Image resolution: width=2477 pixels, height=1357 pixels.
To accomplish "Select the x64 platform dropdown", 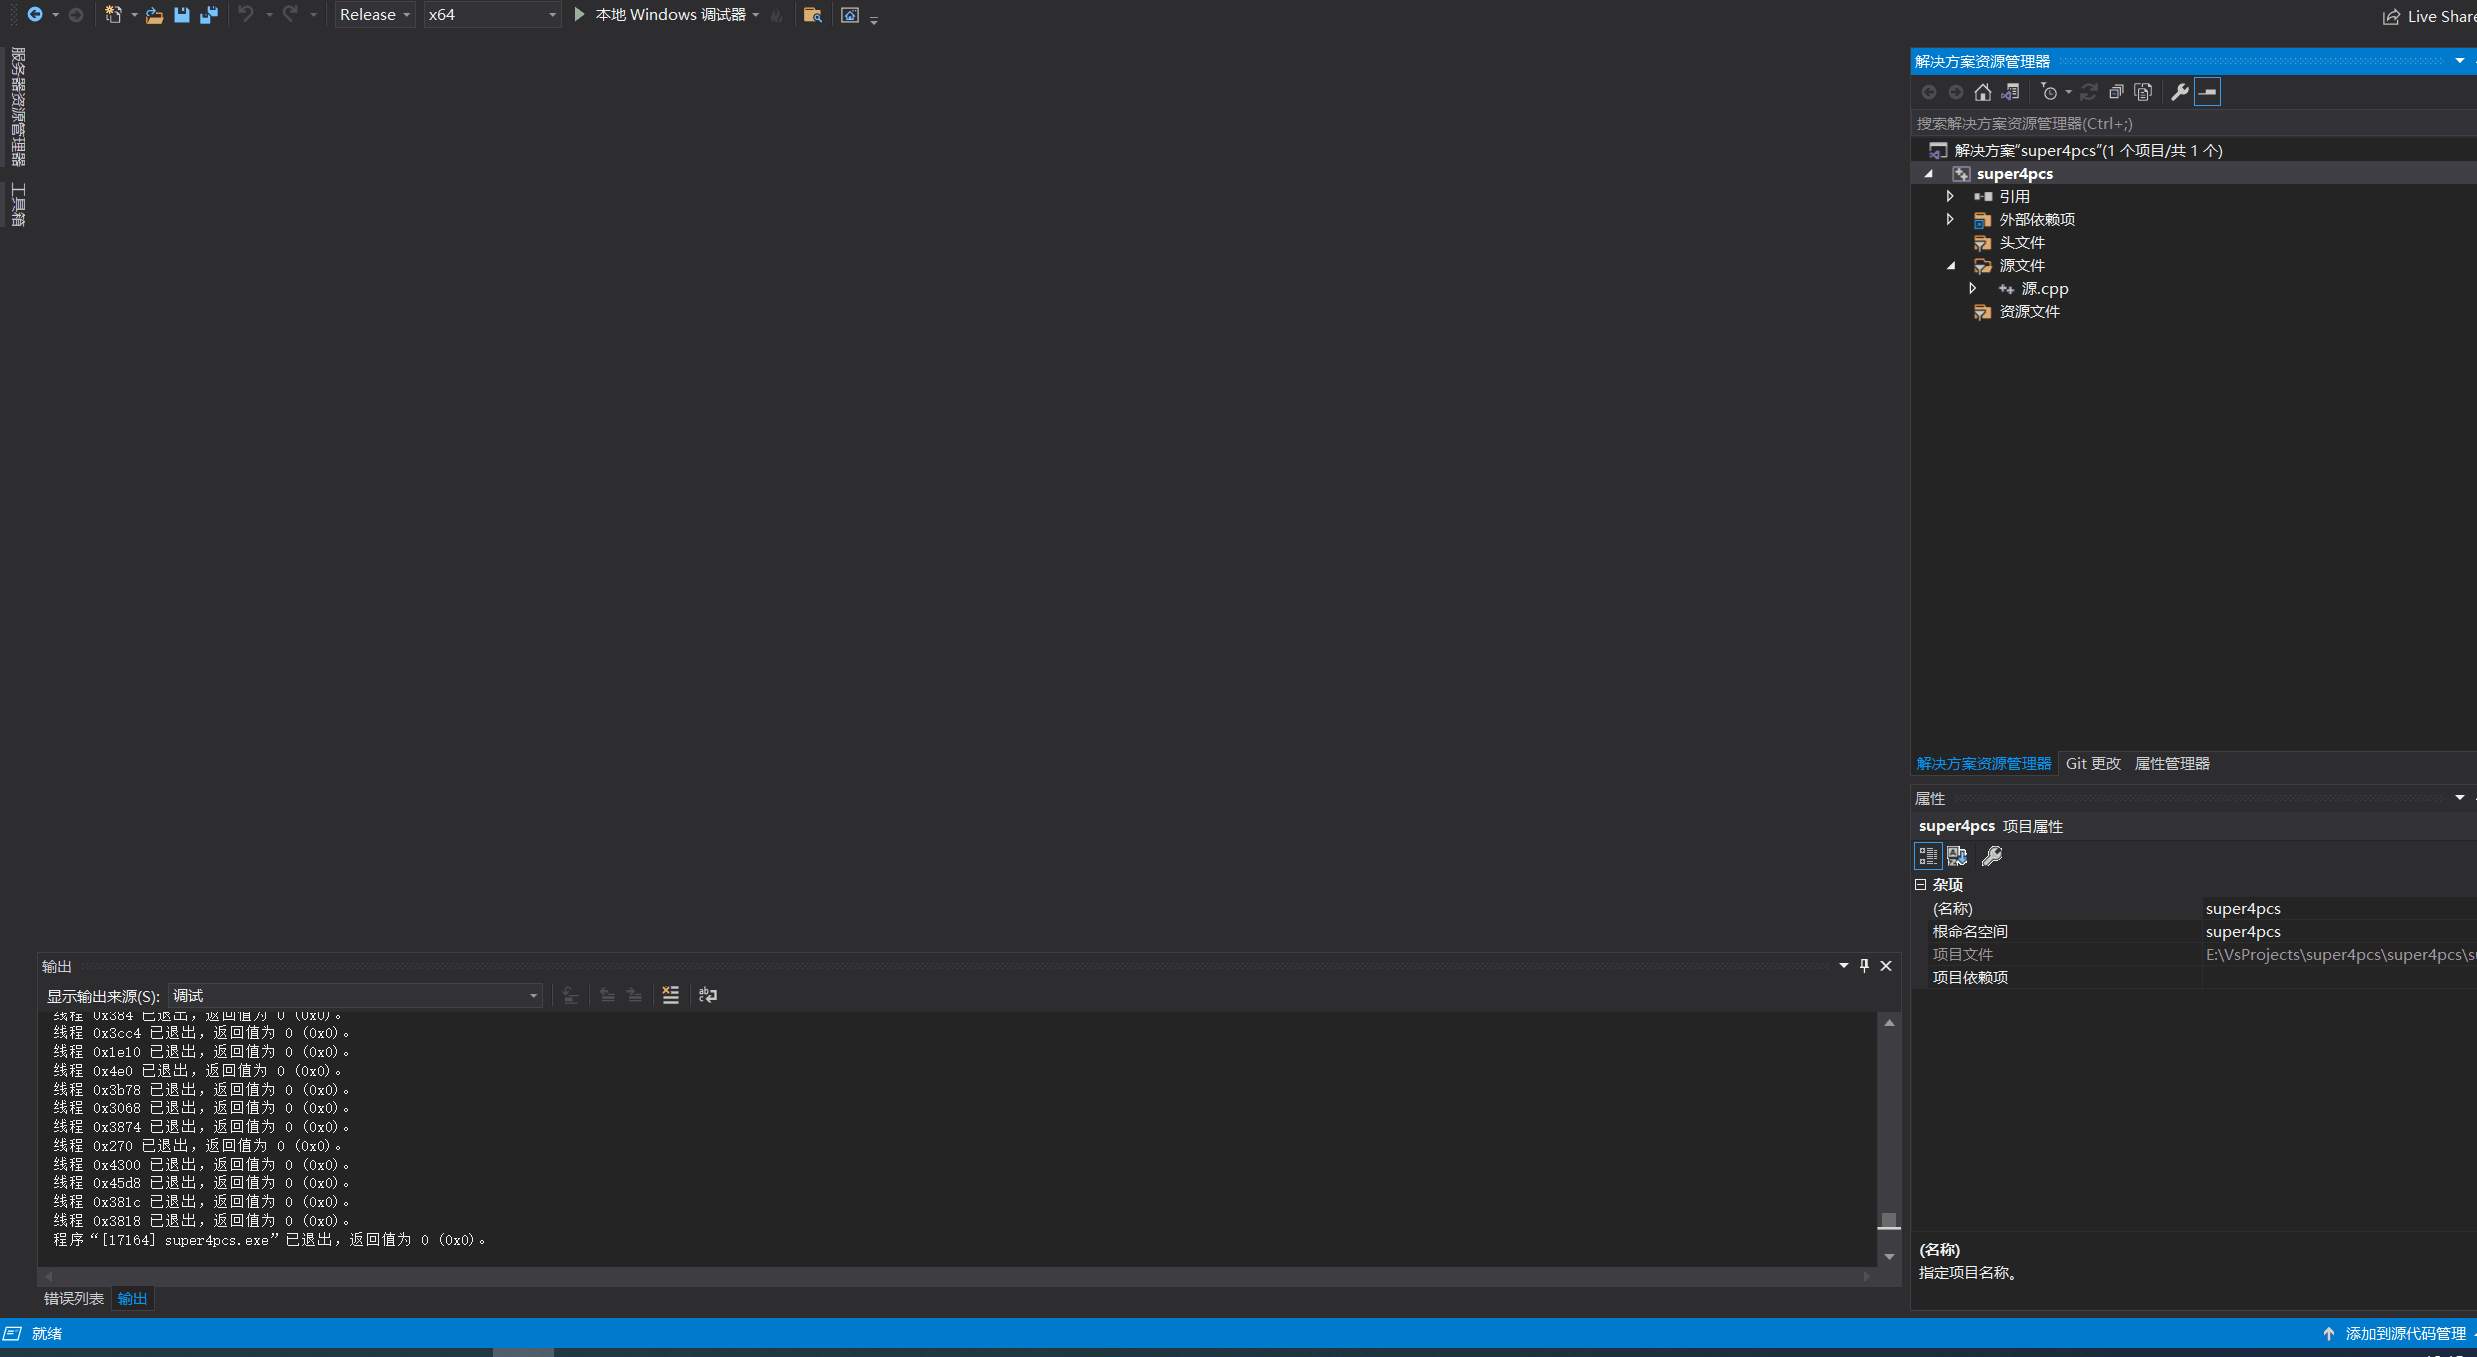I will point(484,15).
